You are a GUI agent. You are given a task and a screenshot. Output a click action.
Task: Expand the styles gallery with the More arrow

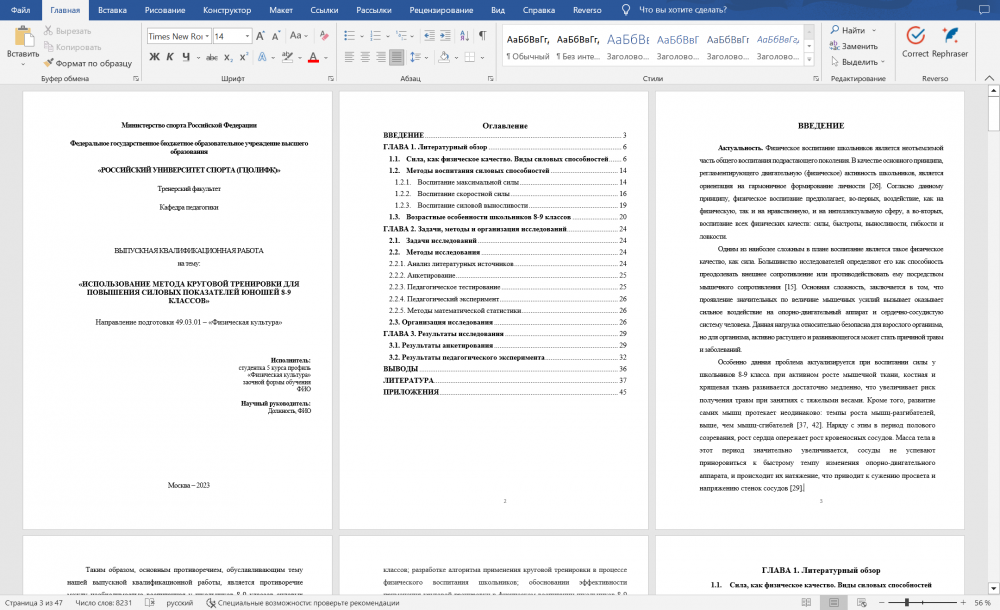tap(809, 60)
